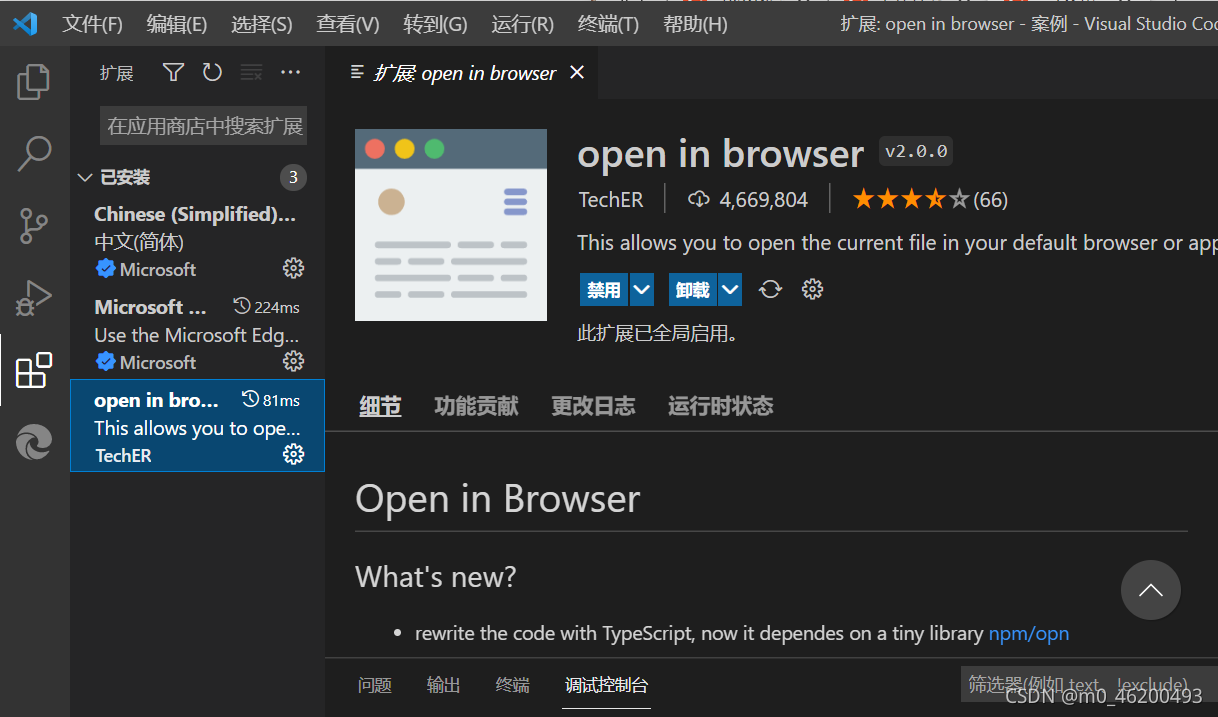This screenshot has width=1218, height=717.
Task: Click the 此扩展已全局启用 status text
Action: 658,333
